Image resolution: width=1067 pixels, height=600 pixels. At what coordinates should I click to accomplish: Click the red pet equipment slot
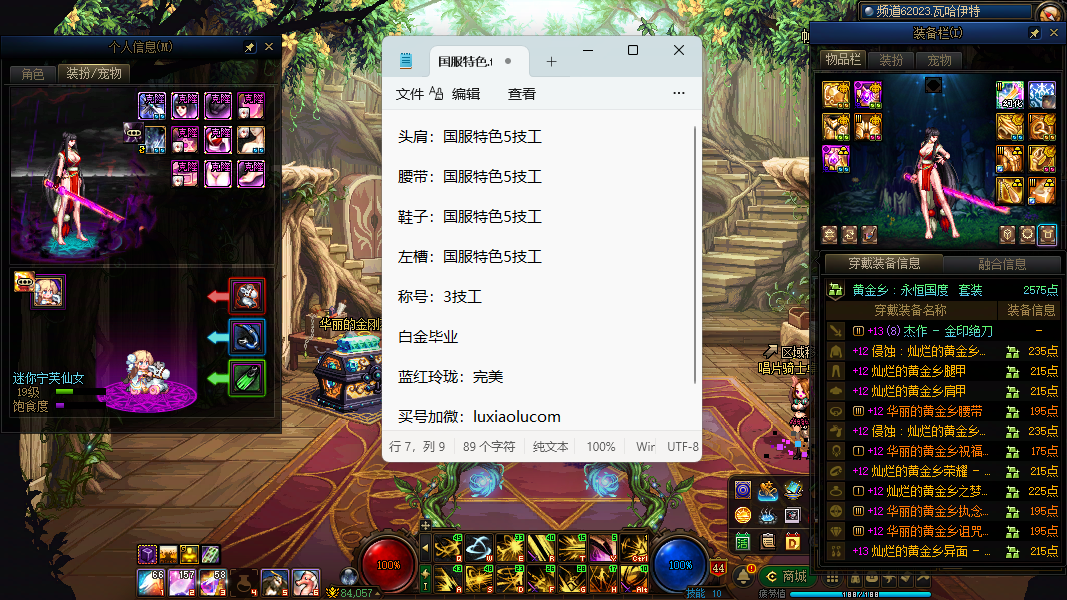(247, 296)
